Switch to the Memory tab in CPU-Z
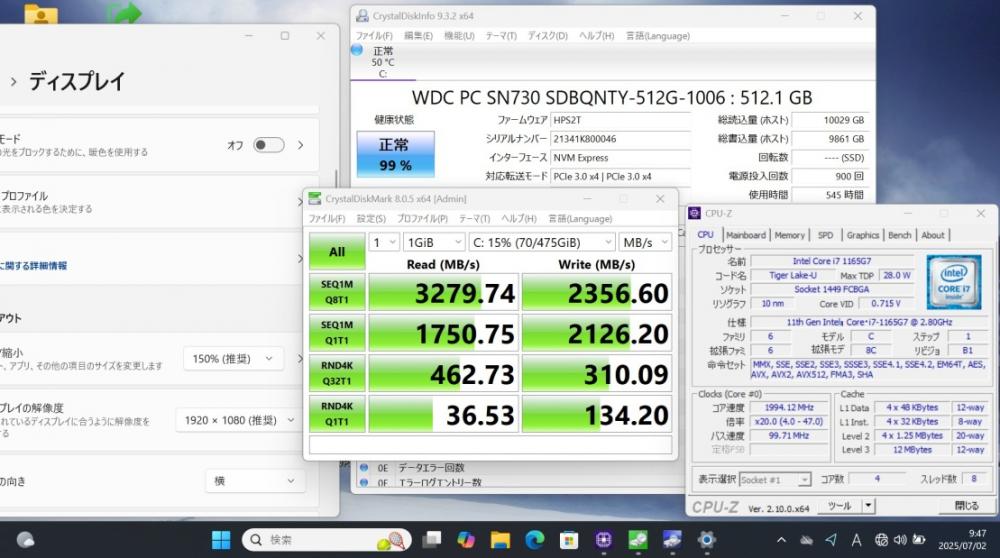The image size is (1000, 558). point(790,235)
